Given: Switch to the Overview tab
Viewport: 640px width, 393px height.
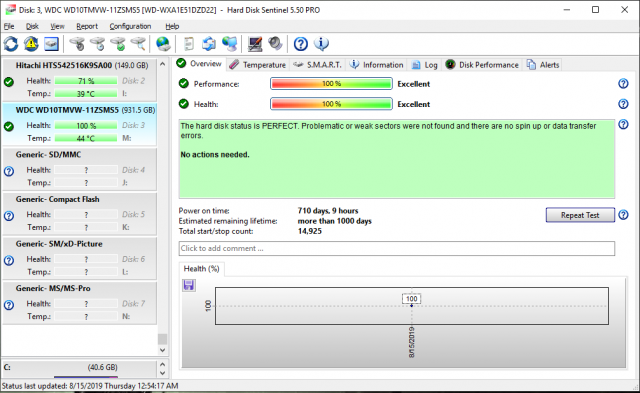Looking at the screenshot, I should coord(200,64).
